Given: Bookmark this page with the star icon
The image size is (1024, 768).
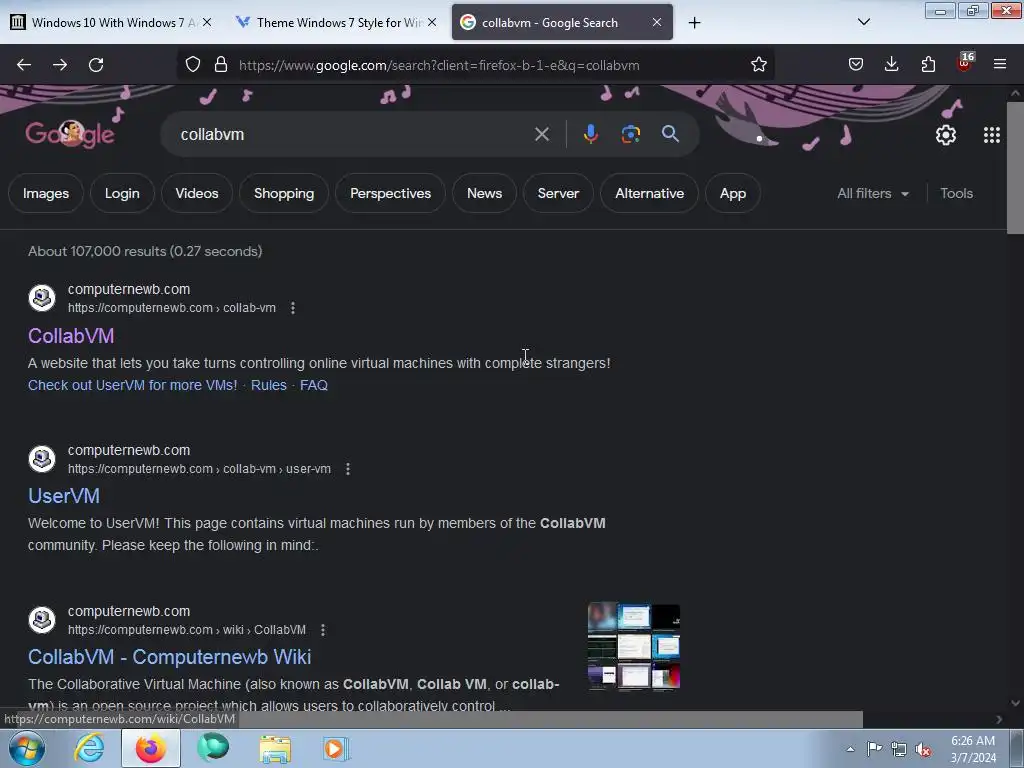Looking at the screenshot, I should click(x=758, y=65).
